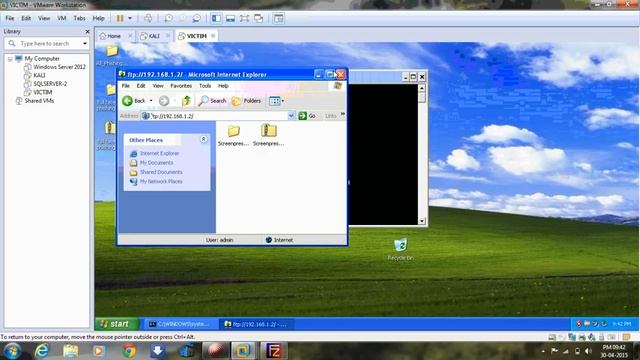Open the address bar history dropdown
The height and width of the screenshot is (360, 640).
291,116
